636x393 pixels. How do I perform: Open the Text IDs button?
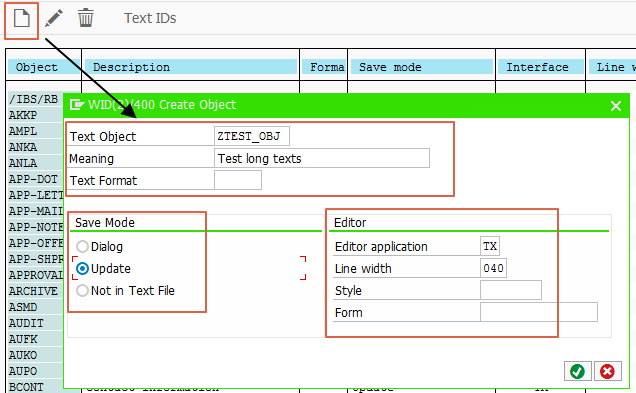click(150, 18)
